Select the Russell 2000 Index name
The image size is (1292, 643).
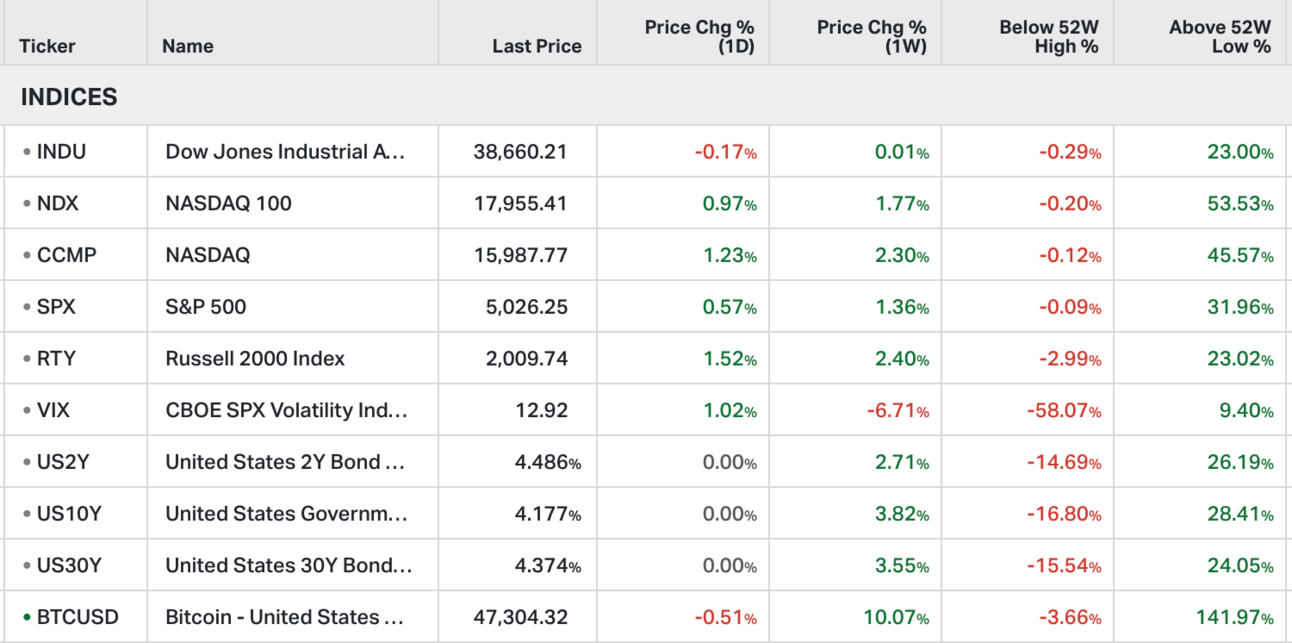[x=255, y=359]
